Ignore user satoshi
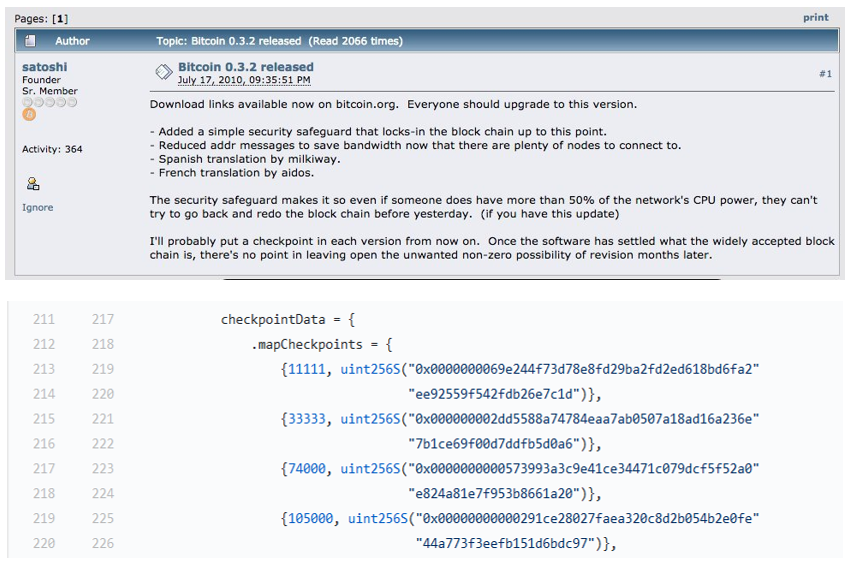852x563 pixels. [x=37, y=208]
